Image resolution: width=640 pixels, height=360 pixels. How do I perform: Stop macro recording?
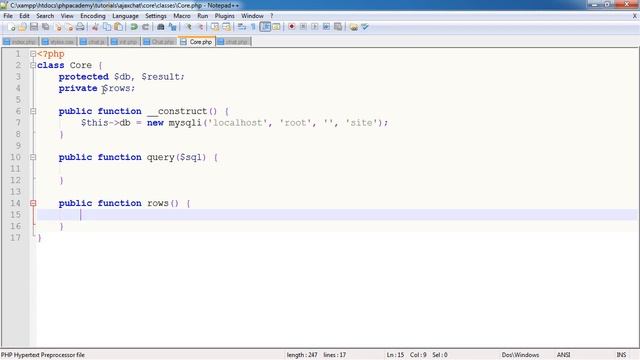click(x=303, y=27)
